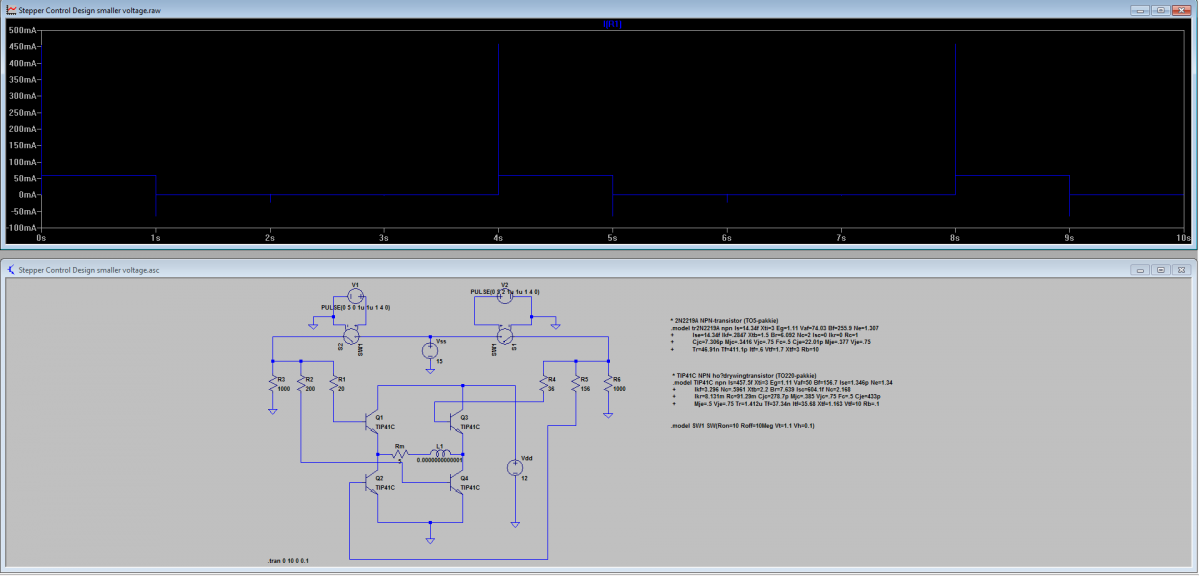1200x576 pixels.
Task: Click the Vdd 12V supply symbol
Action: click(515, 466)
